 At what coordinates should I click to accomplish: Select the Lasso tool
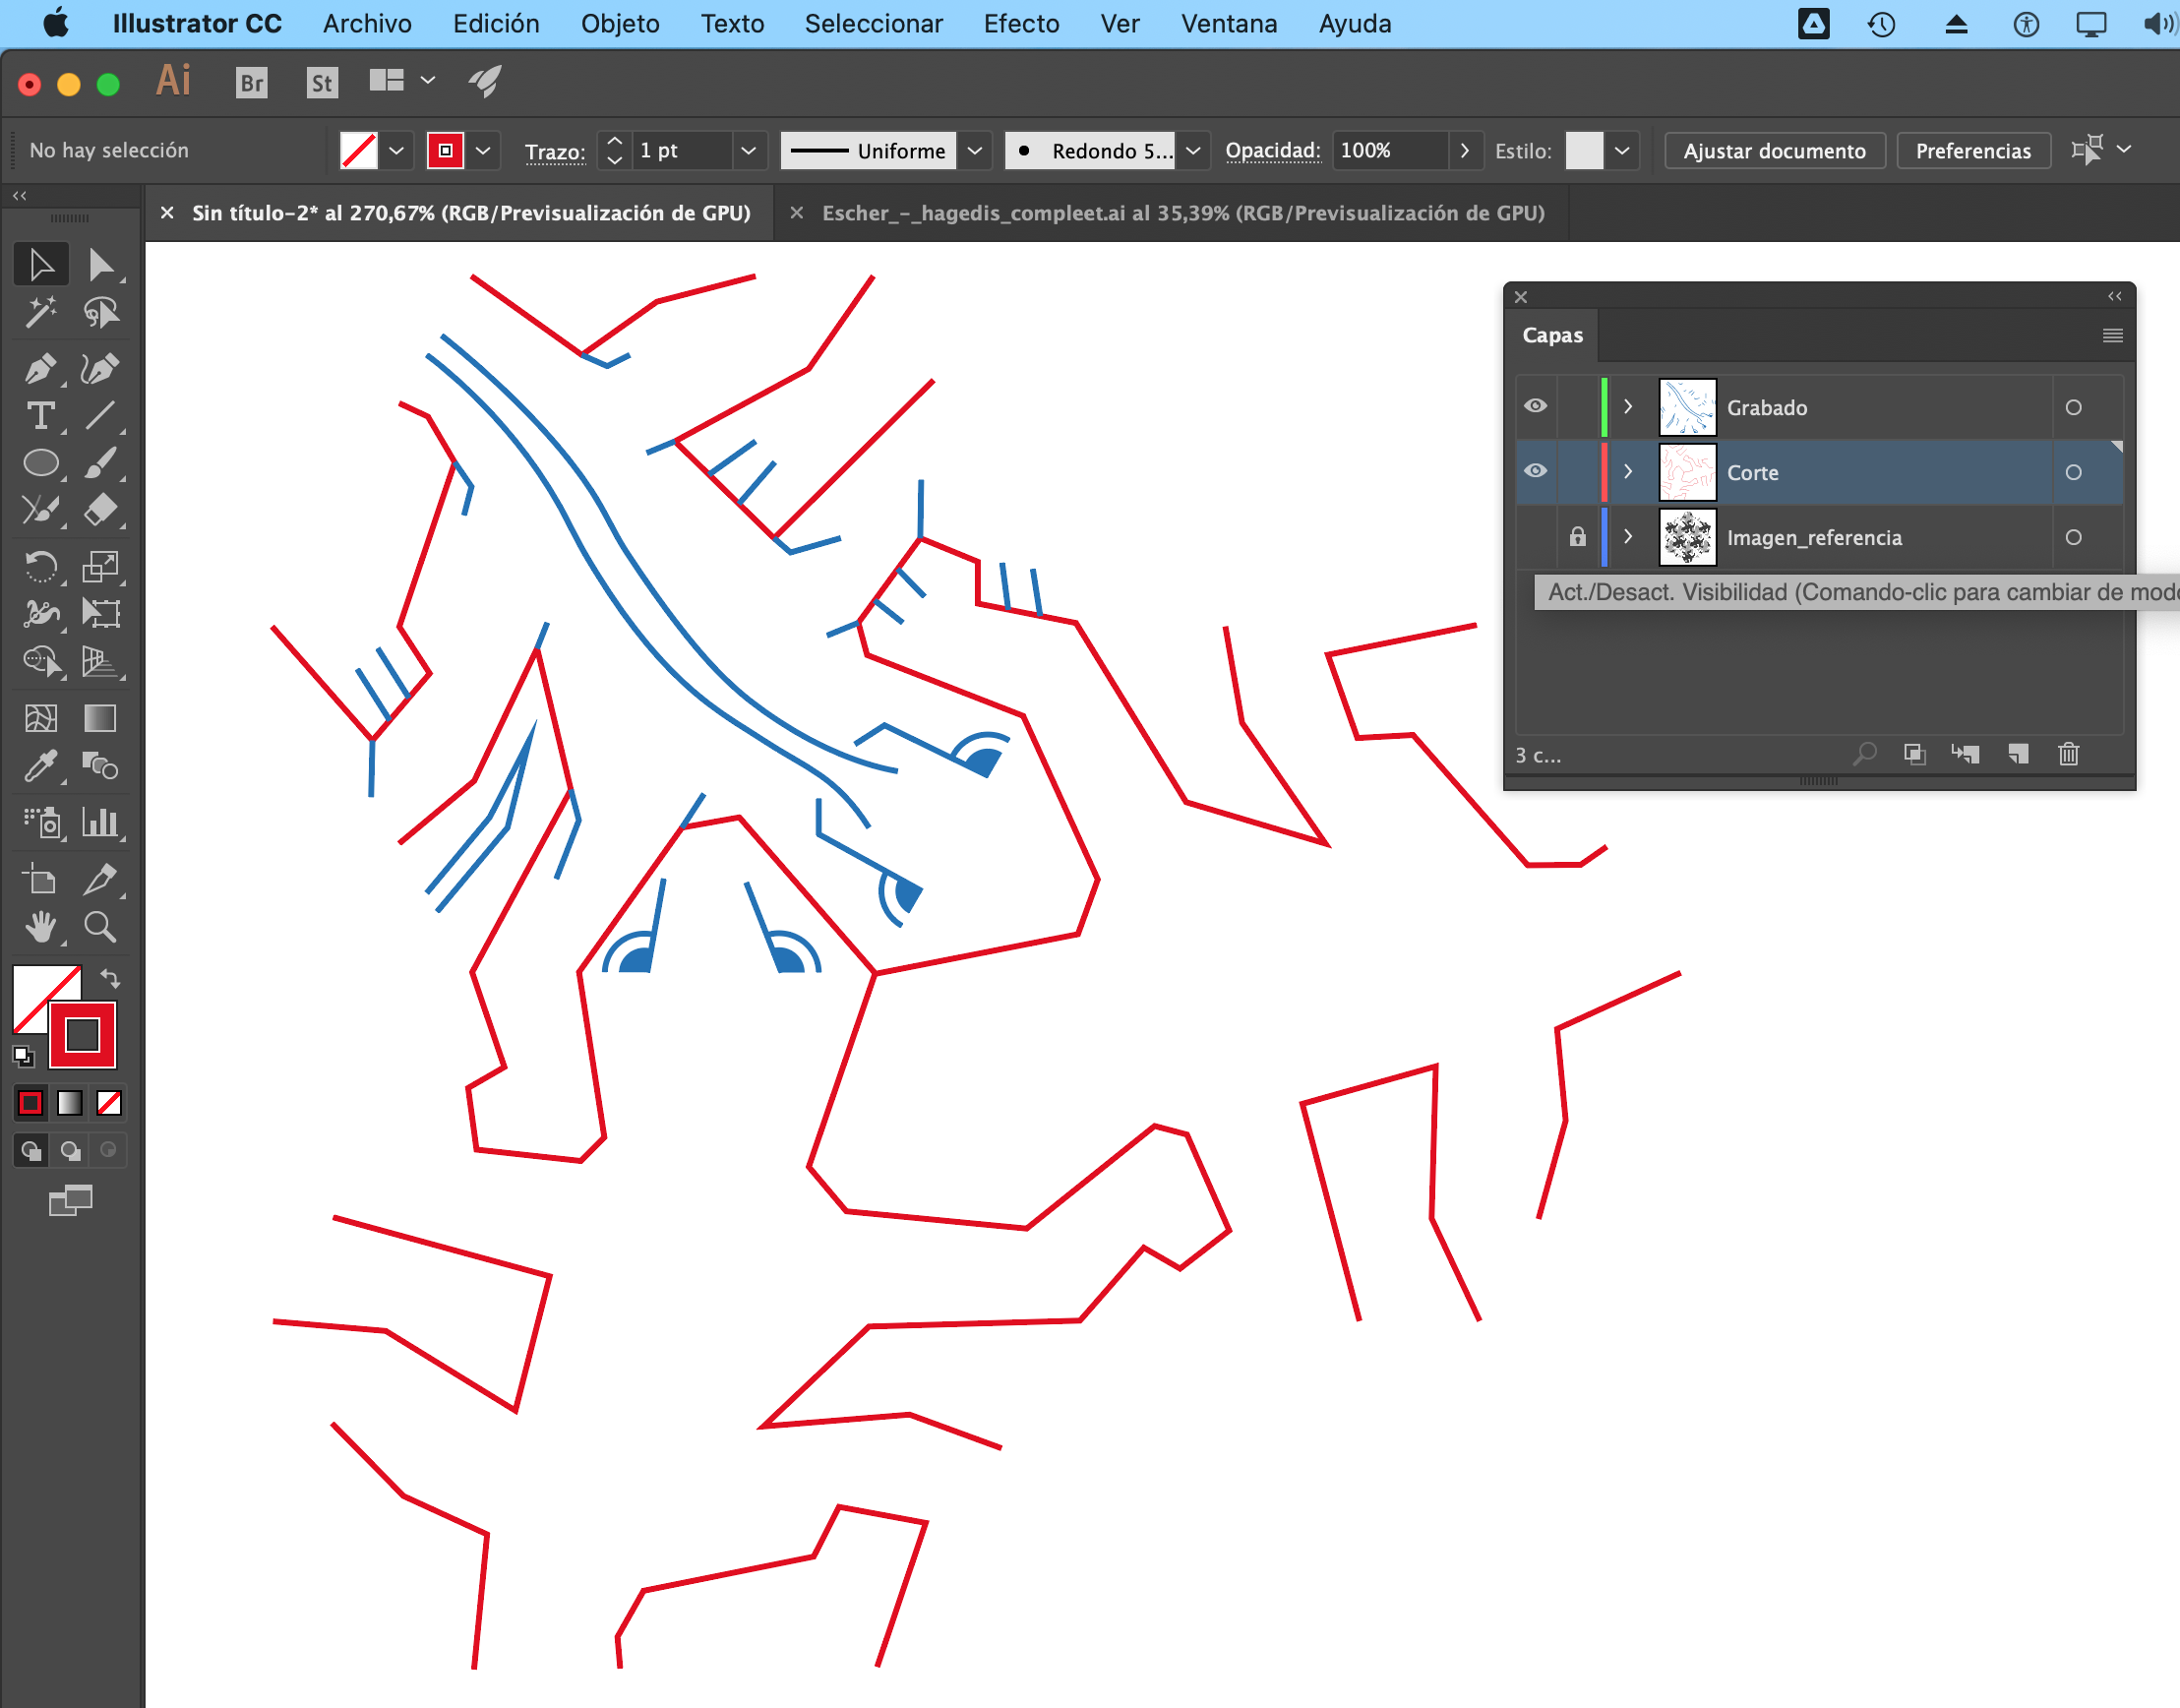tap(100, 313)
